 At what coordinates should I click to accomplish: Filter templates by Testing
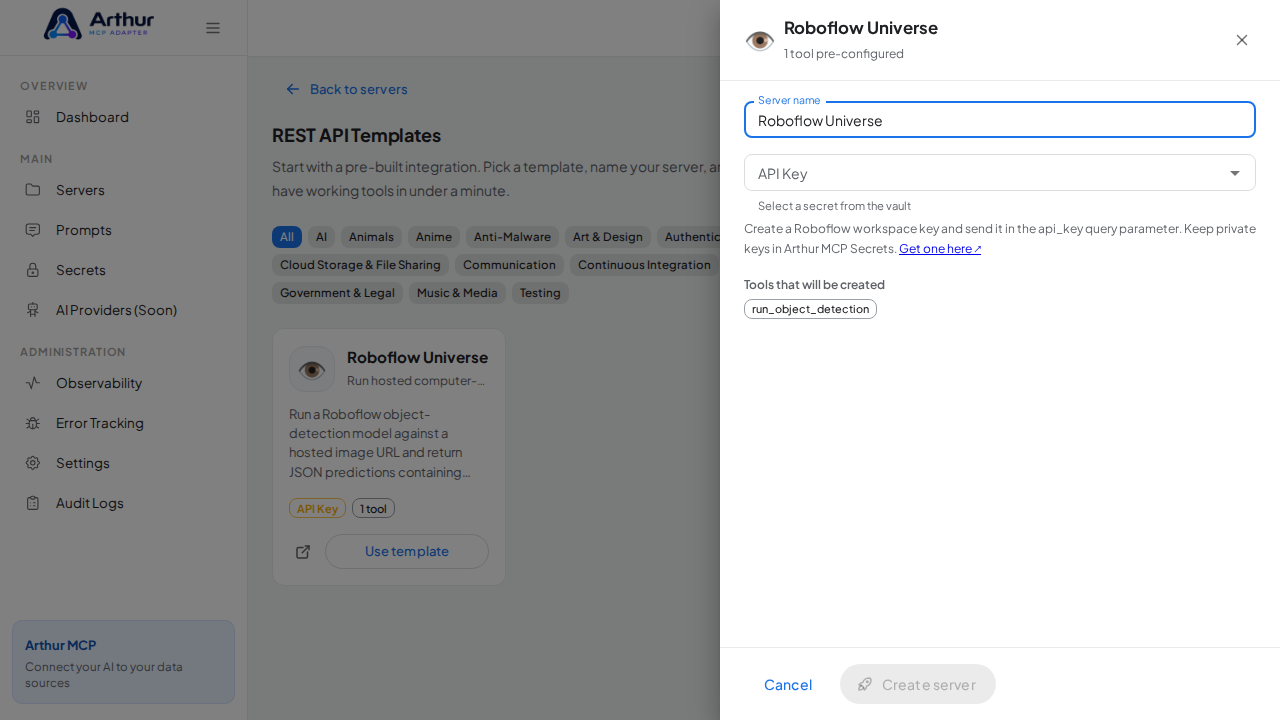(540, 293)
